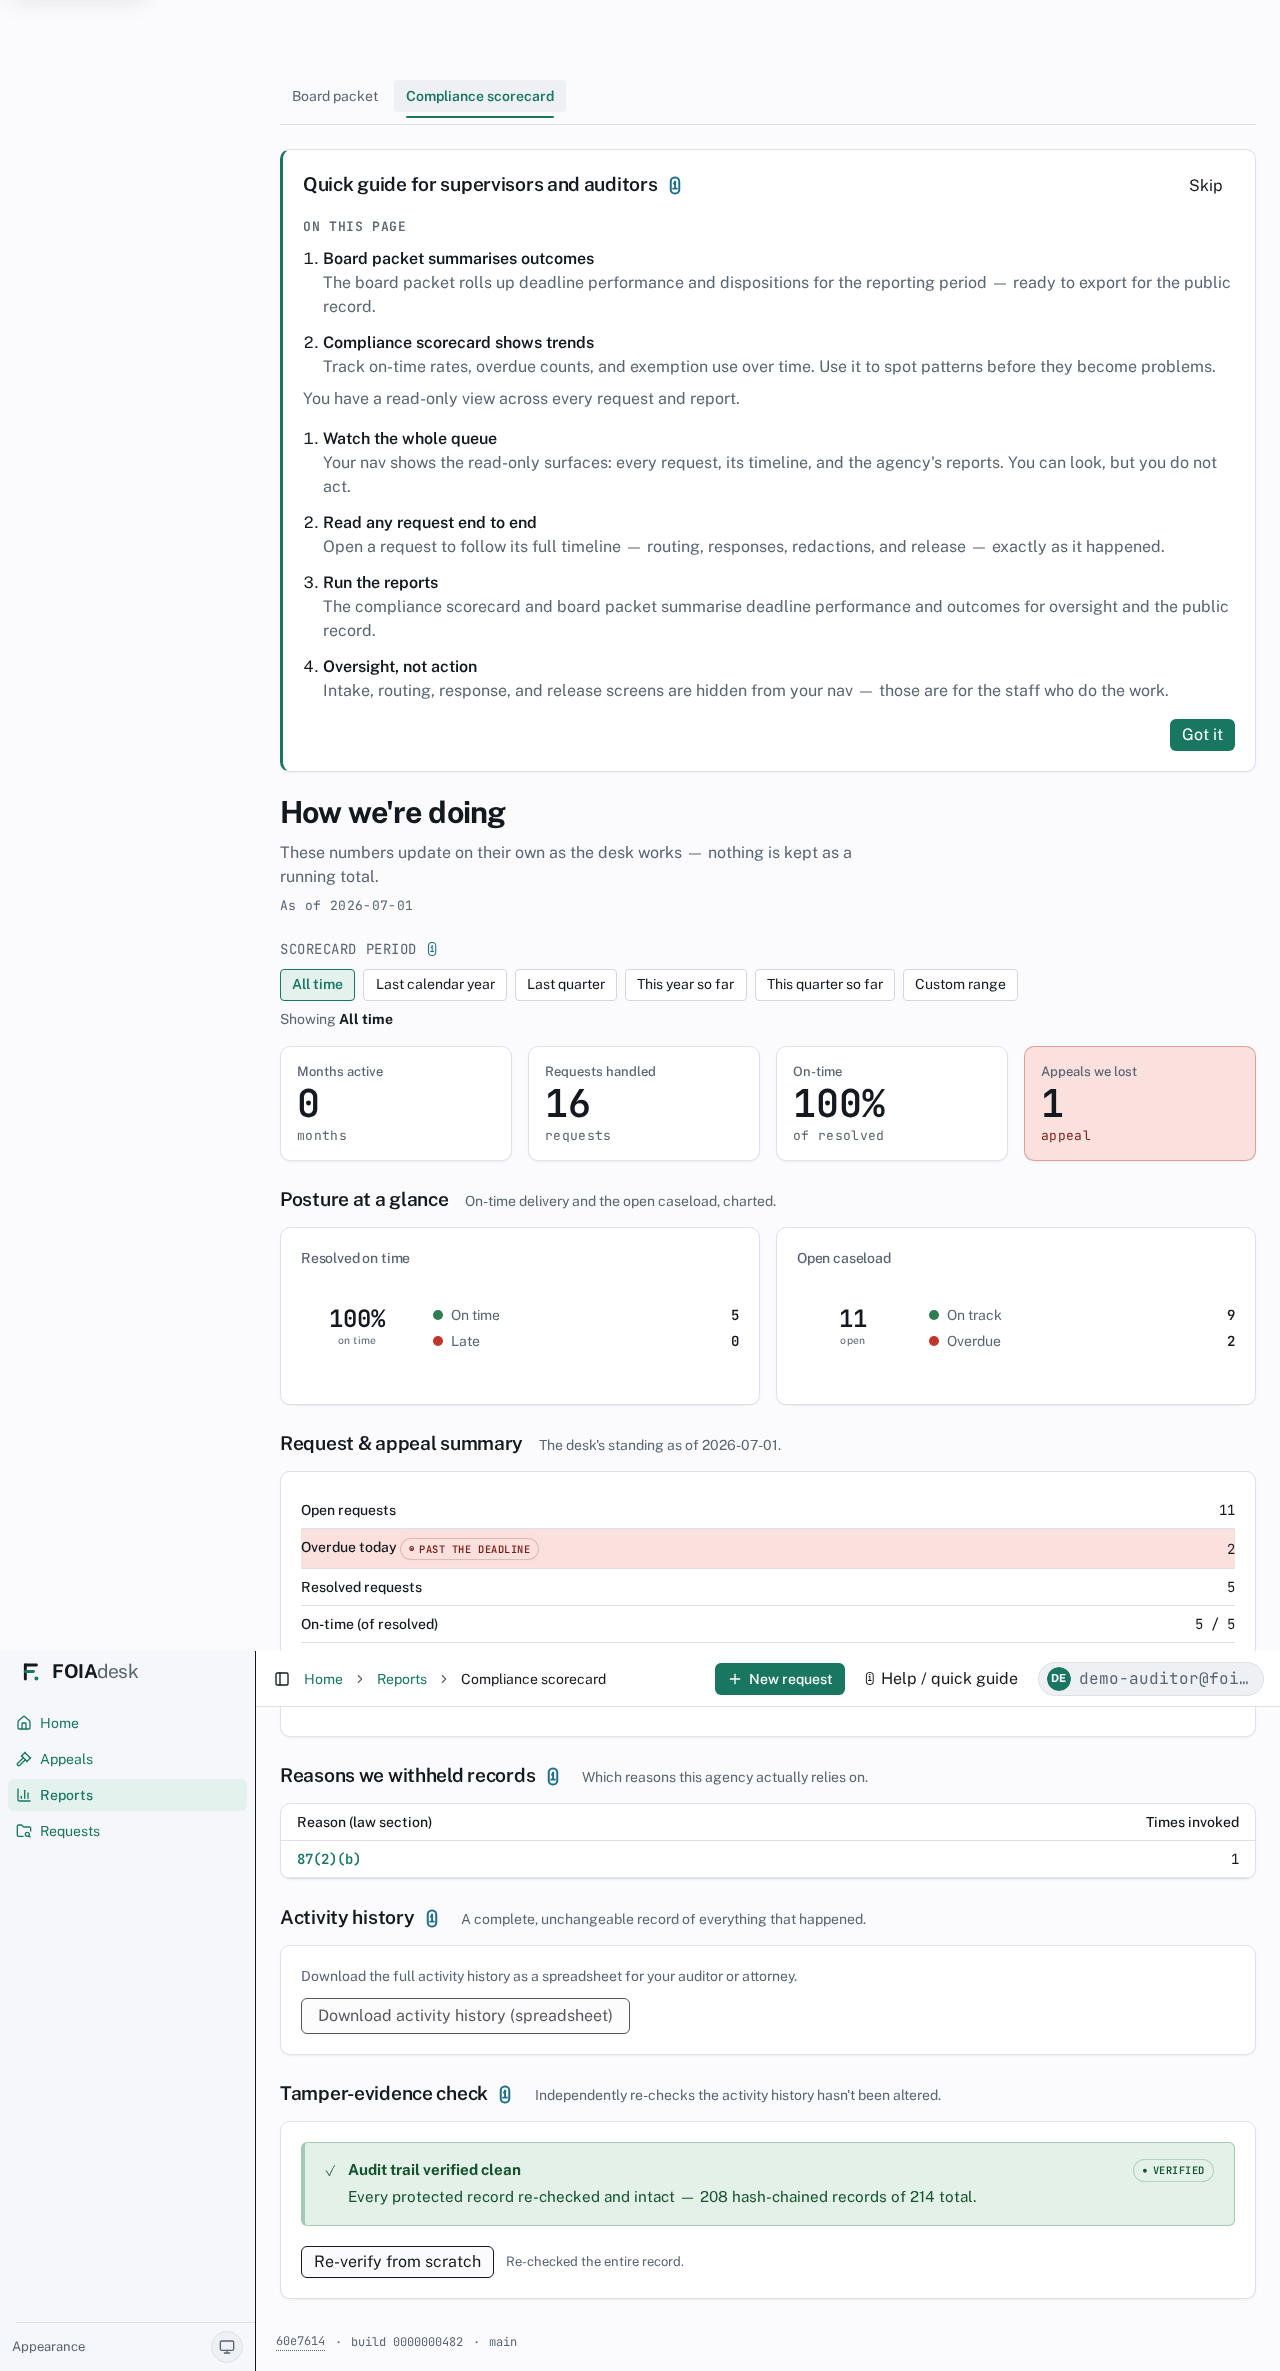The width and height of the screenshot is (1280, 2371).
Task: Click the Reason (law section) column header
Action: pyautogui.click(x=364, y=1822)
